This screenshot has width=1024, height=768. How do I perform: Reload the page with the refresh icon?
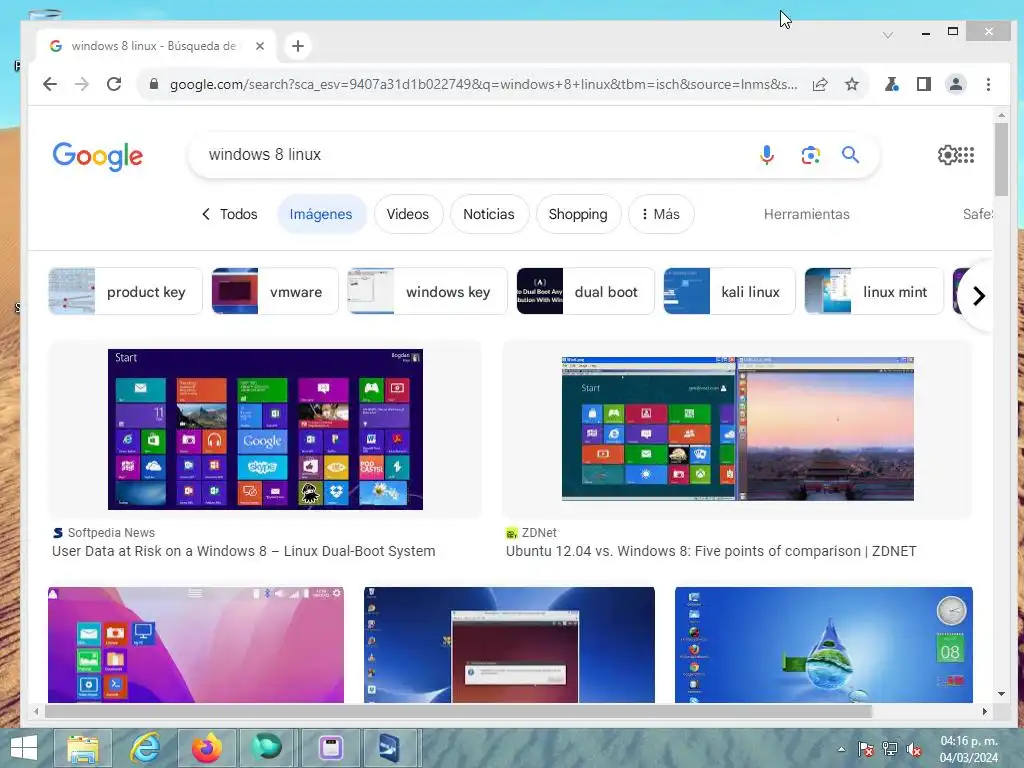tap(114, 84)
